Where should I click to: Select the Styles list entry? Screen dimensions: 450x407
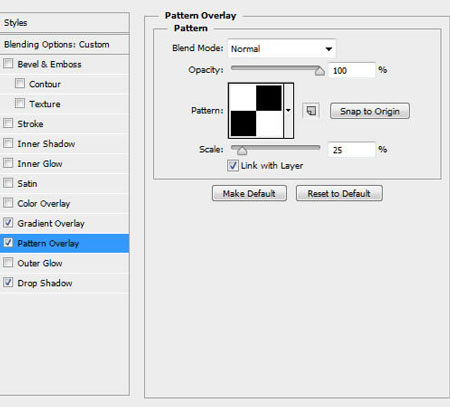(64, 23)
